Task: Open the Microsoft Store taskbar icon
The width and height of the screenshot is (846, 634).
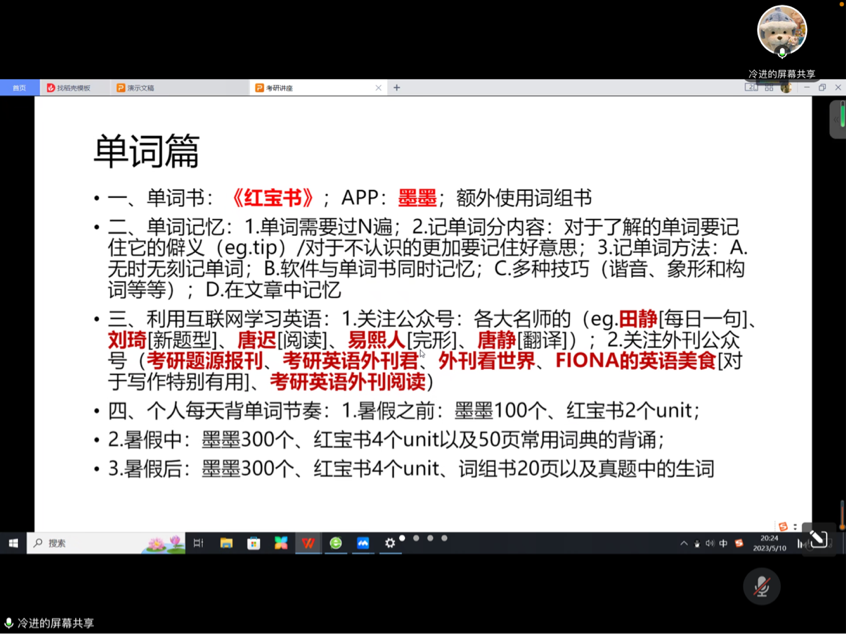Action: coord(254,543)
